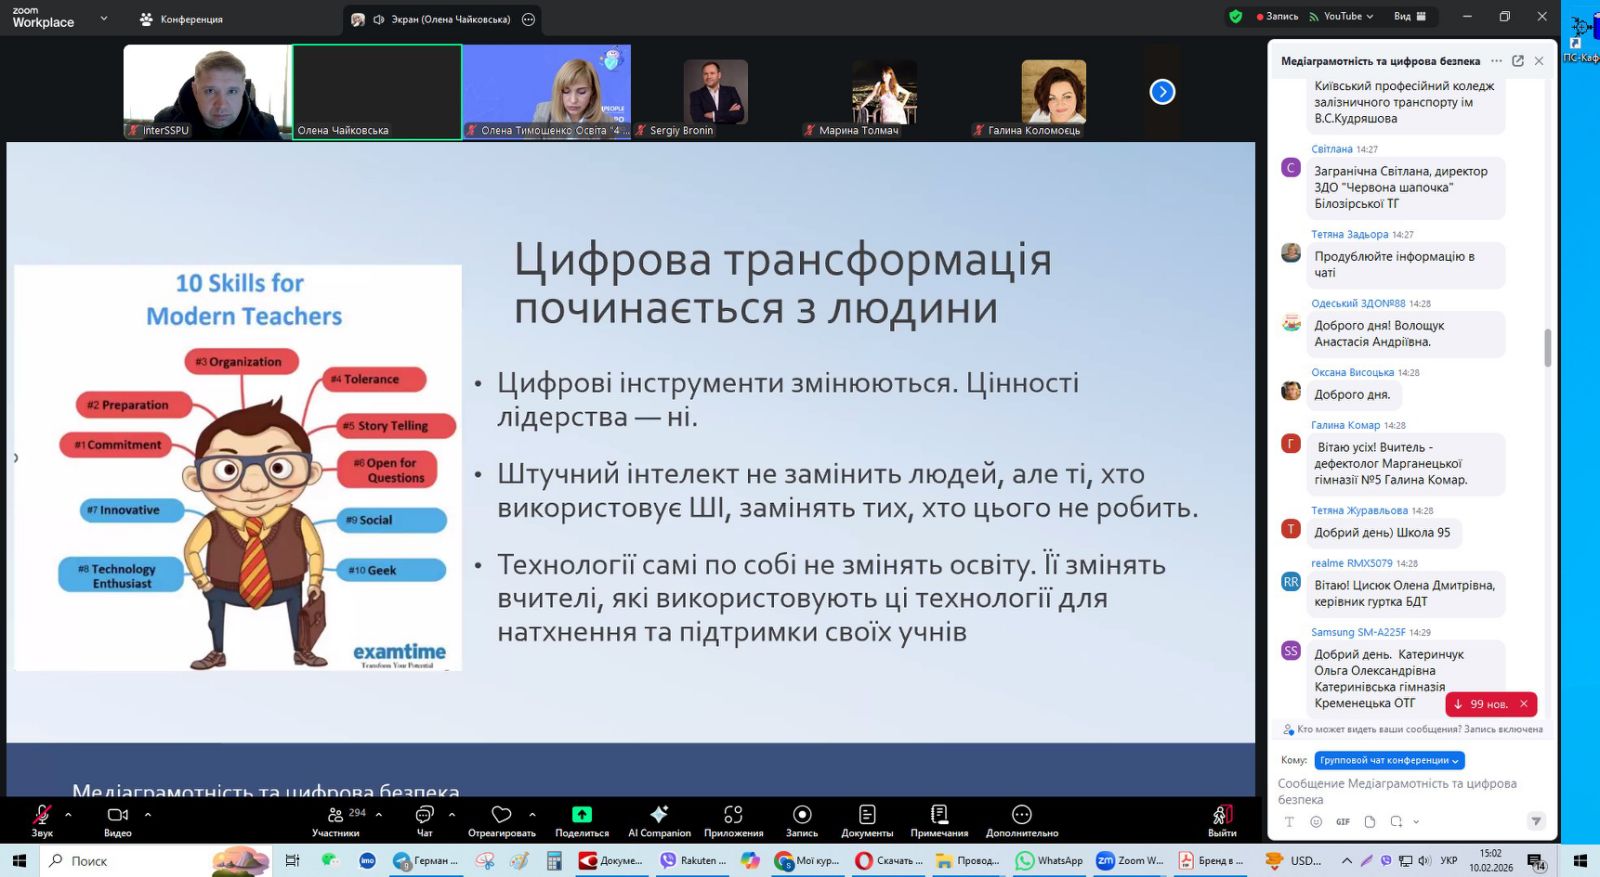
Task: Pop out the chat panel into a window
Action: point(1518,61)
